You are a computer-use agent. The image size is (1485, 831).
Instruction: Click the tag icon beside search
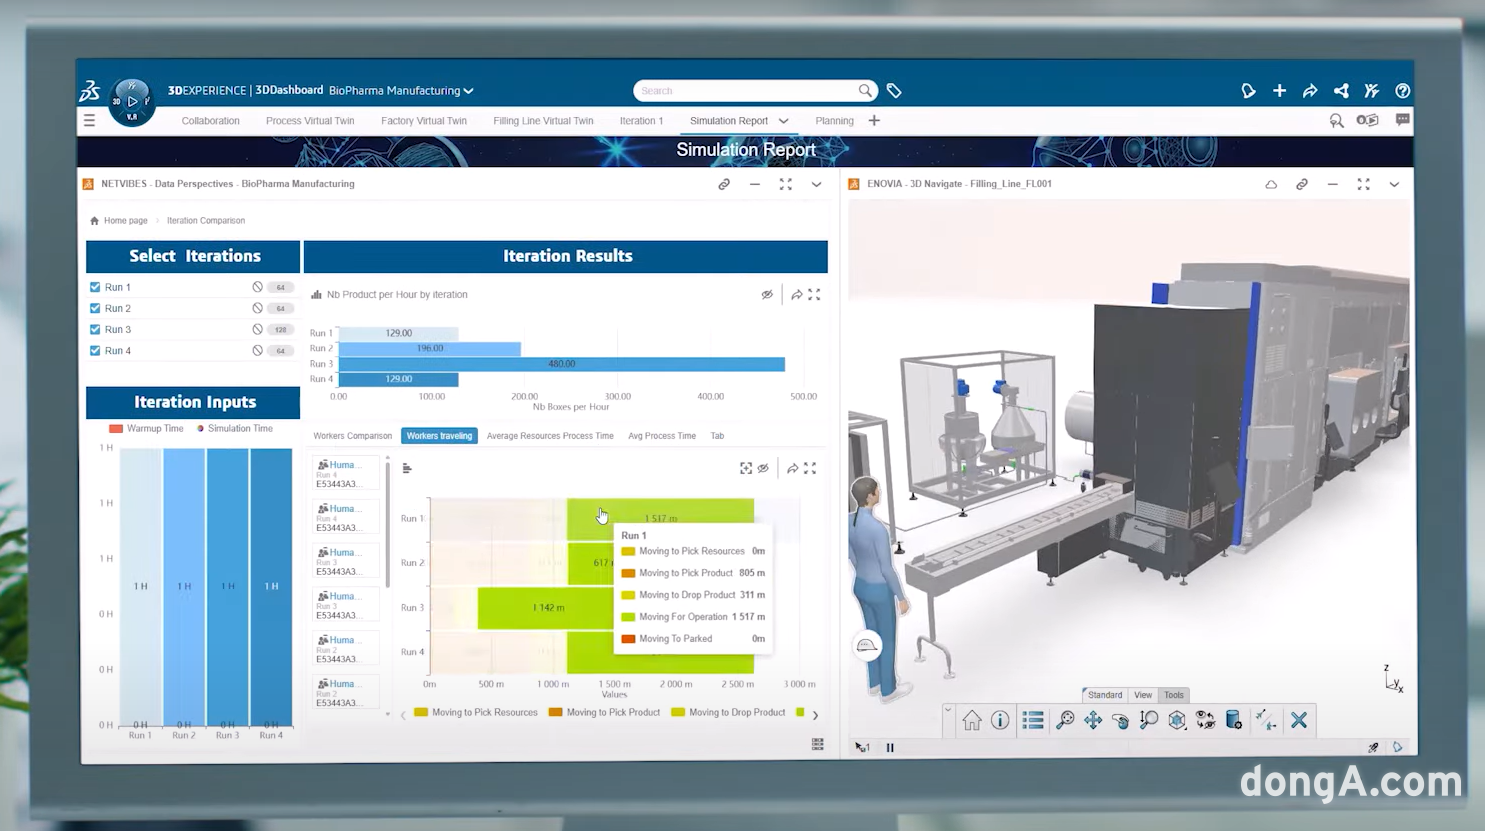click(894, 91)
